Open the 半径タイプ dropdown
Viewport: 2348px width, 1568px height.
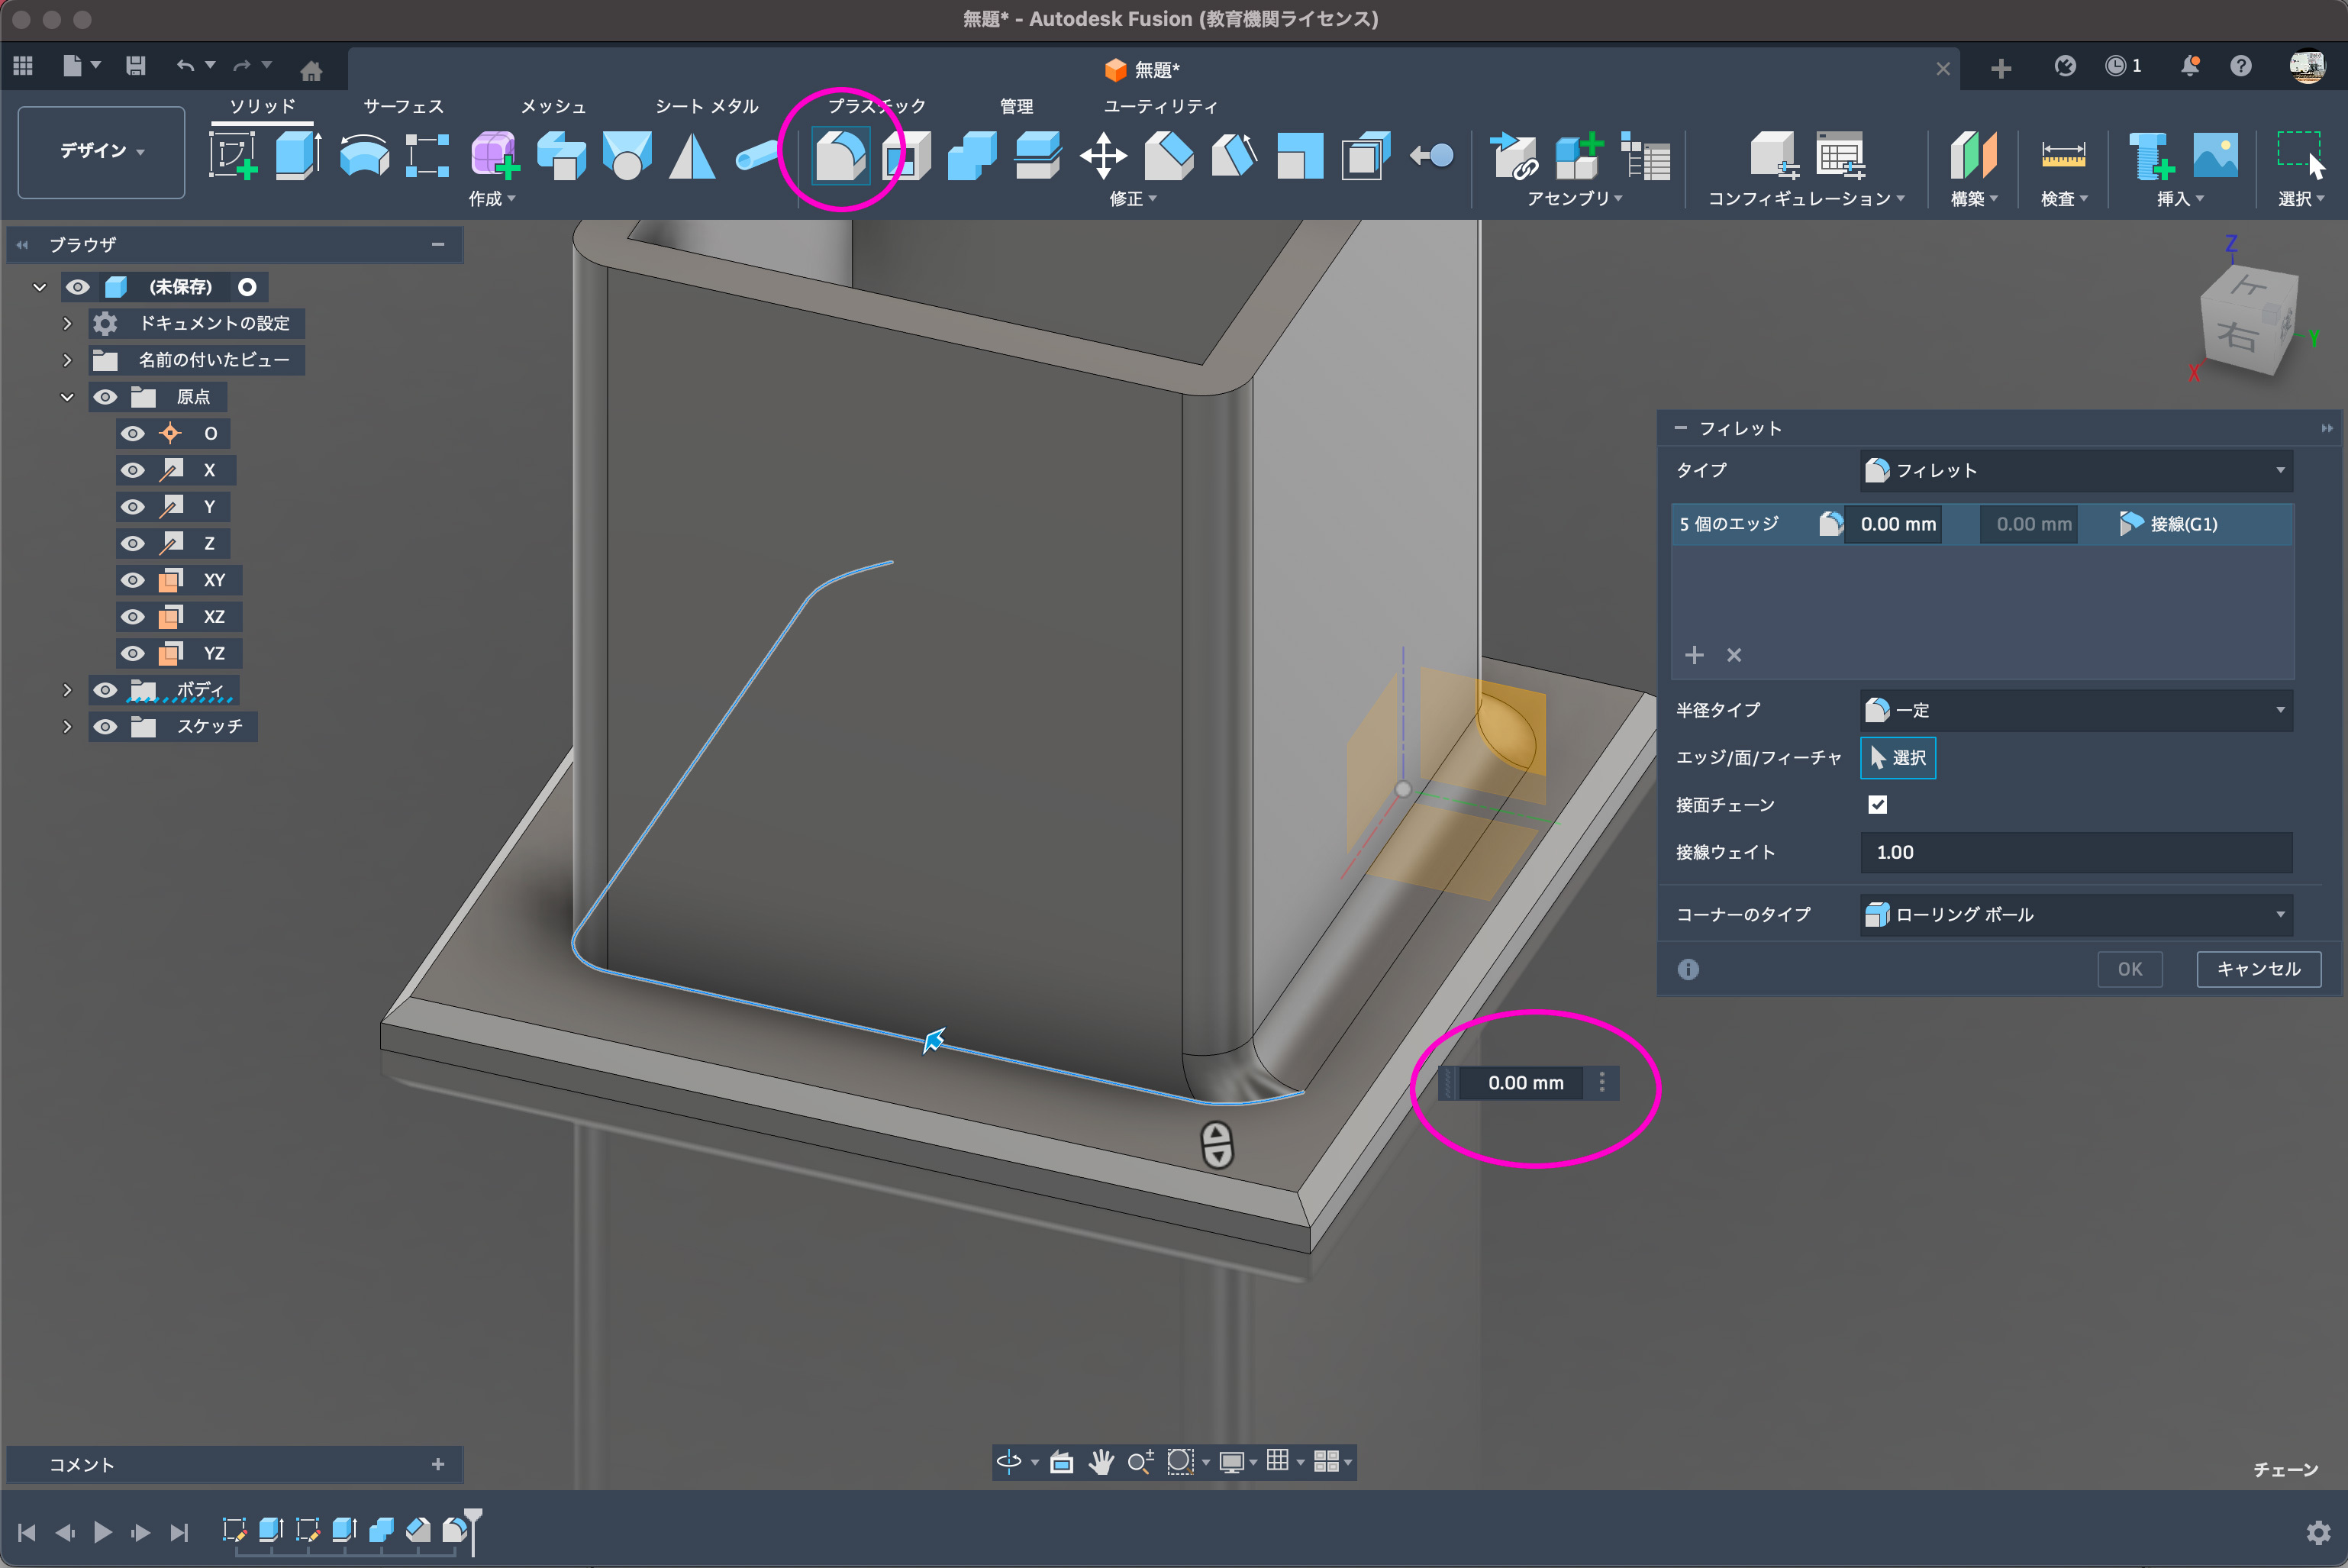tap(2075, 710)
